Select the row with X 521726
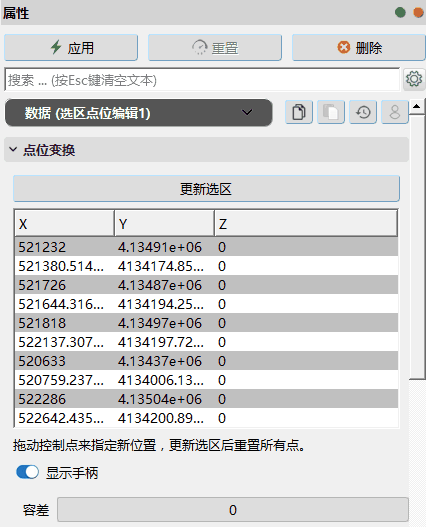This screenshot has width=426, height=527. point(206,285)
